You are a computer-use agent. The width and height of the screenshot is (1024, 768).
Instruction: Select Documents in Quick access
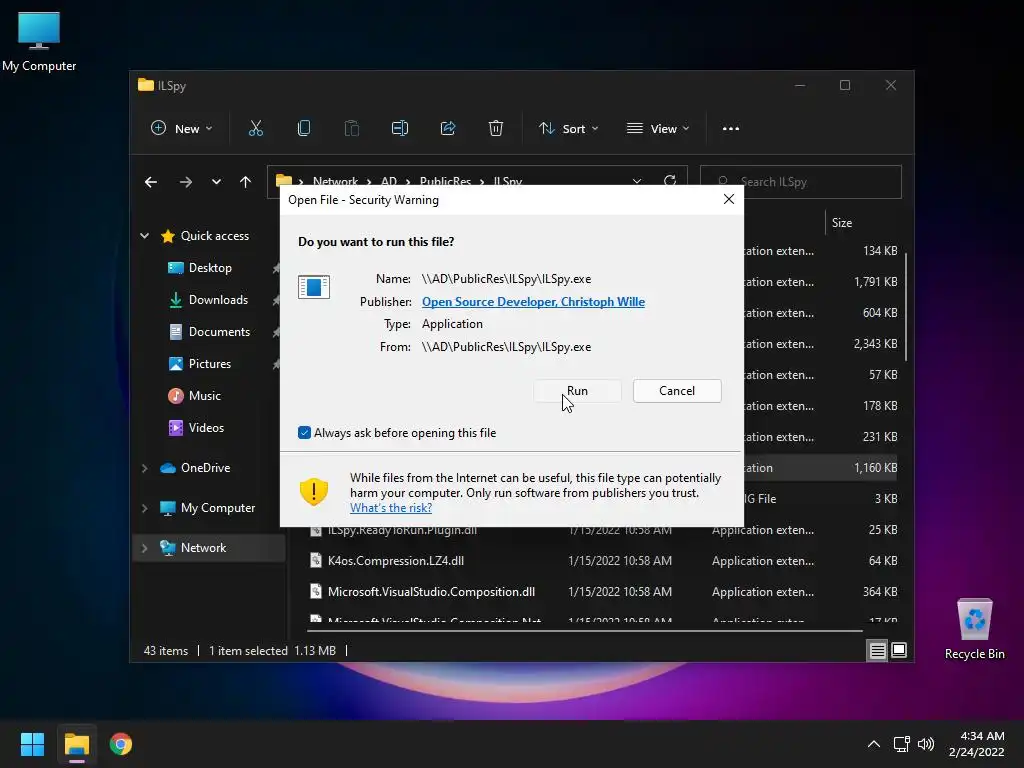coord(219,332)
